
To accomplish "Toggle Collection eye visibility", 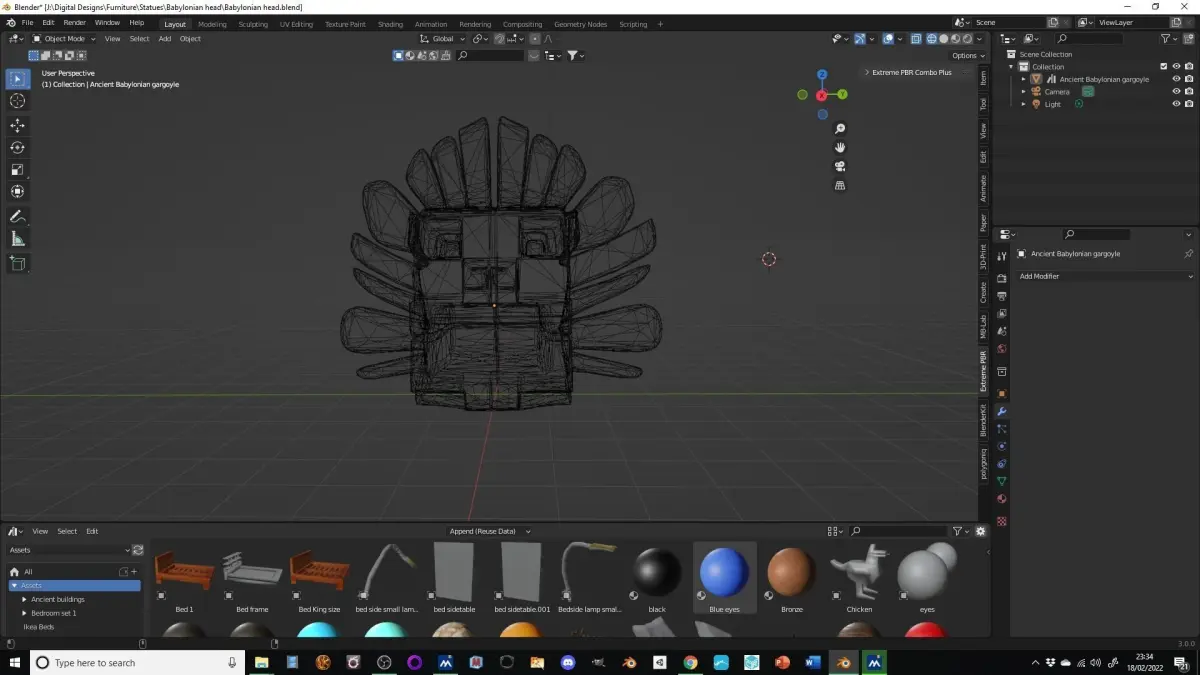I will pos(1176,67).
